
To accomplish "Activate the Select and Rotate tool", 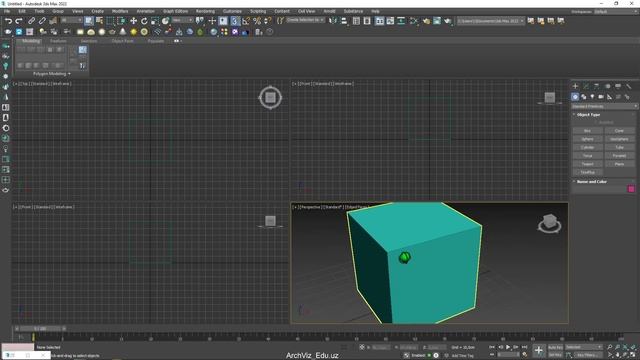I will click(x=144, y=20).
